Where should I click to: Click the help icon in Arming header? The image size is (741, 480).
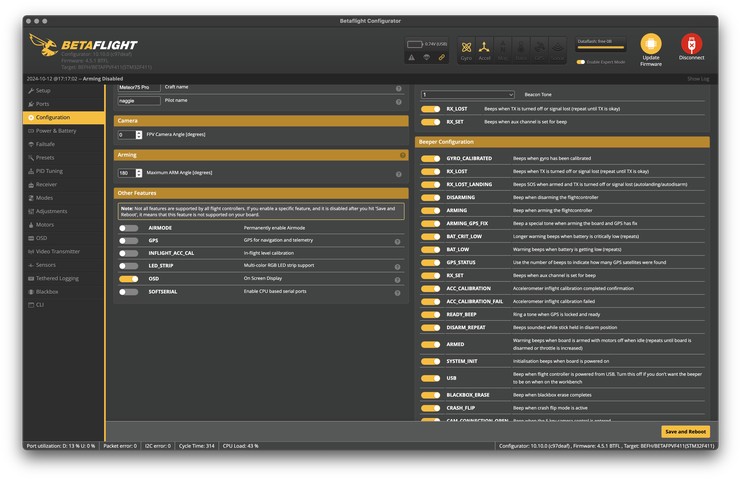pyautogui.click(x=403, y=155)
